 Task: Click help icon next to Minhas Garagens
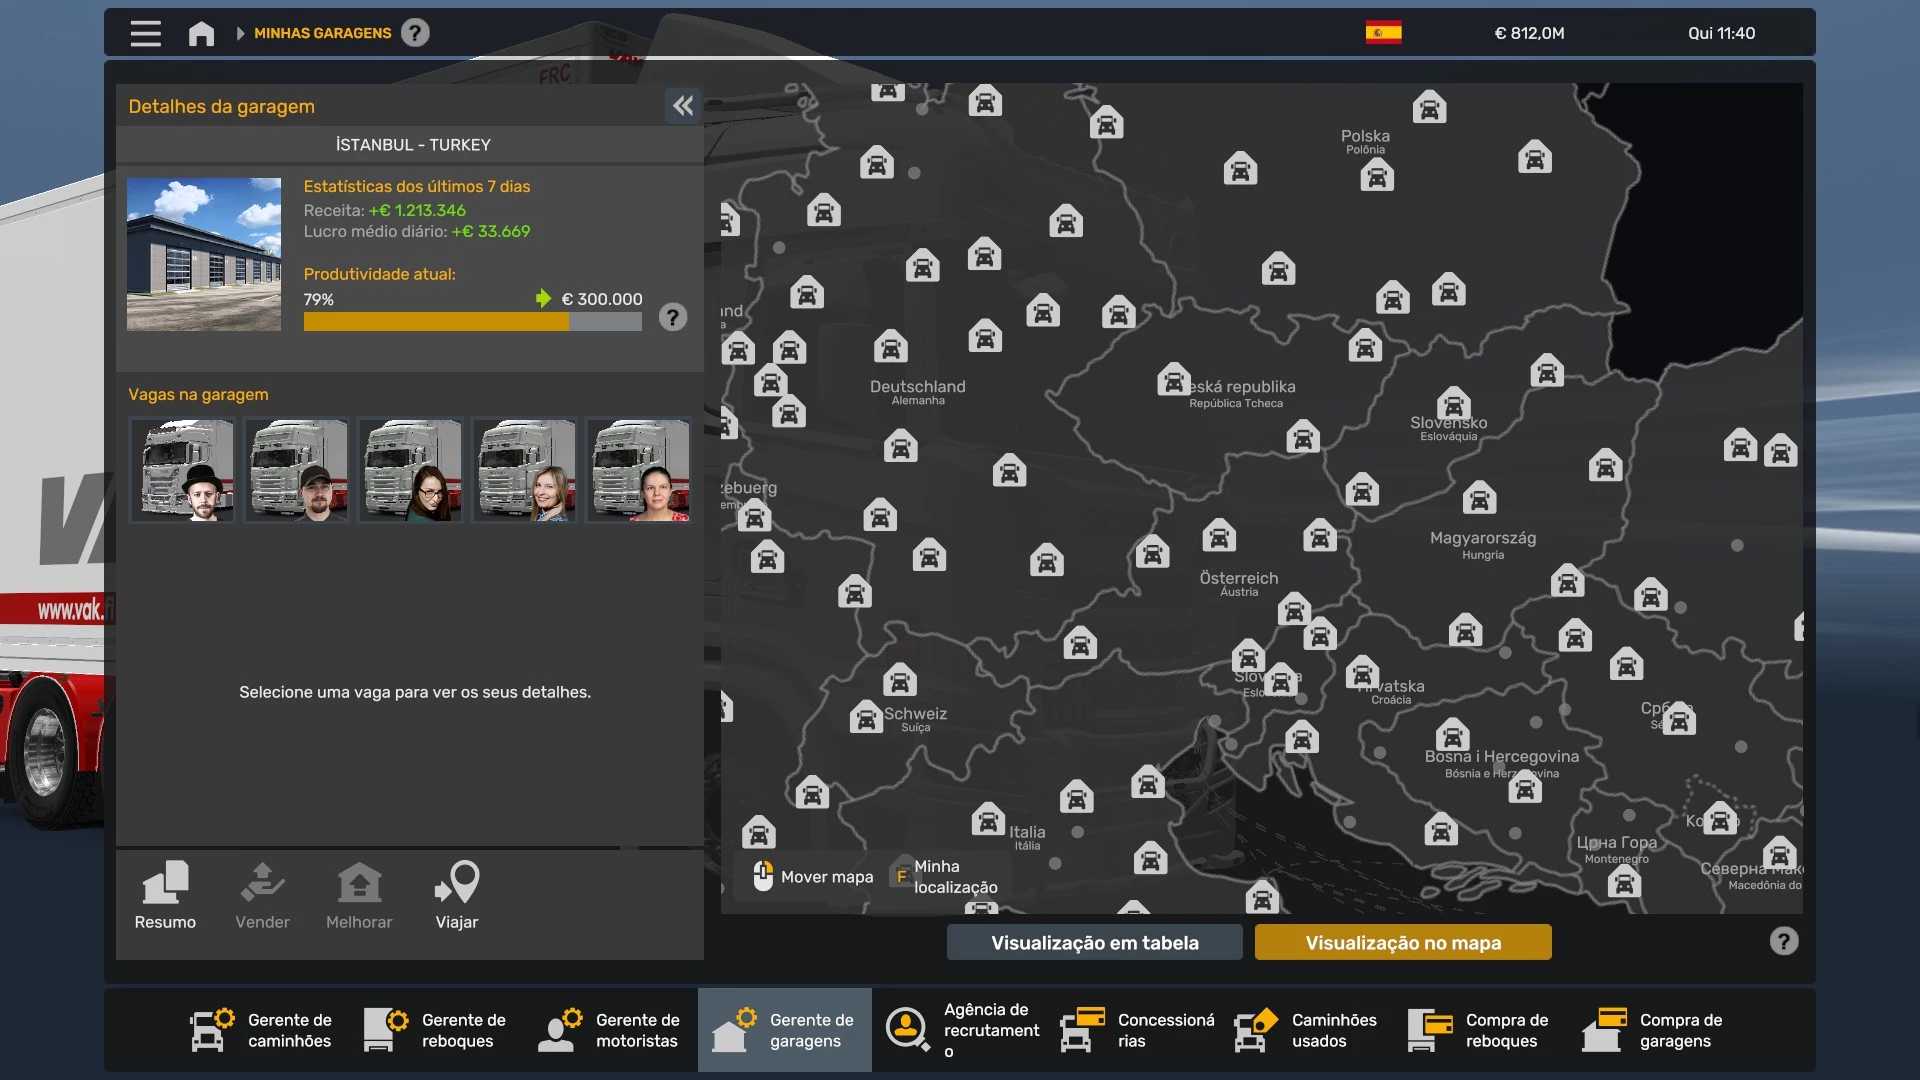[415, 33]
